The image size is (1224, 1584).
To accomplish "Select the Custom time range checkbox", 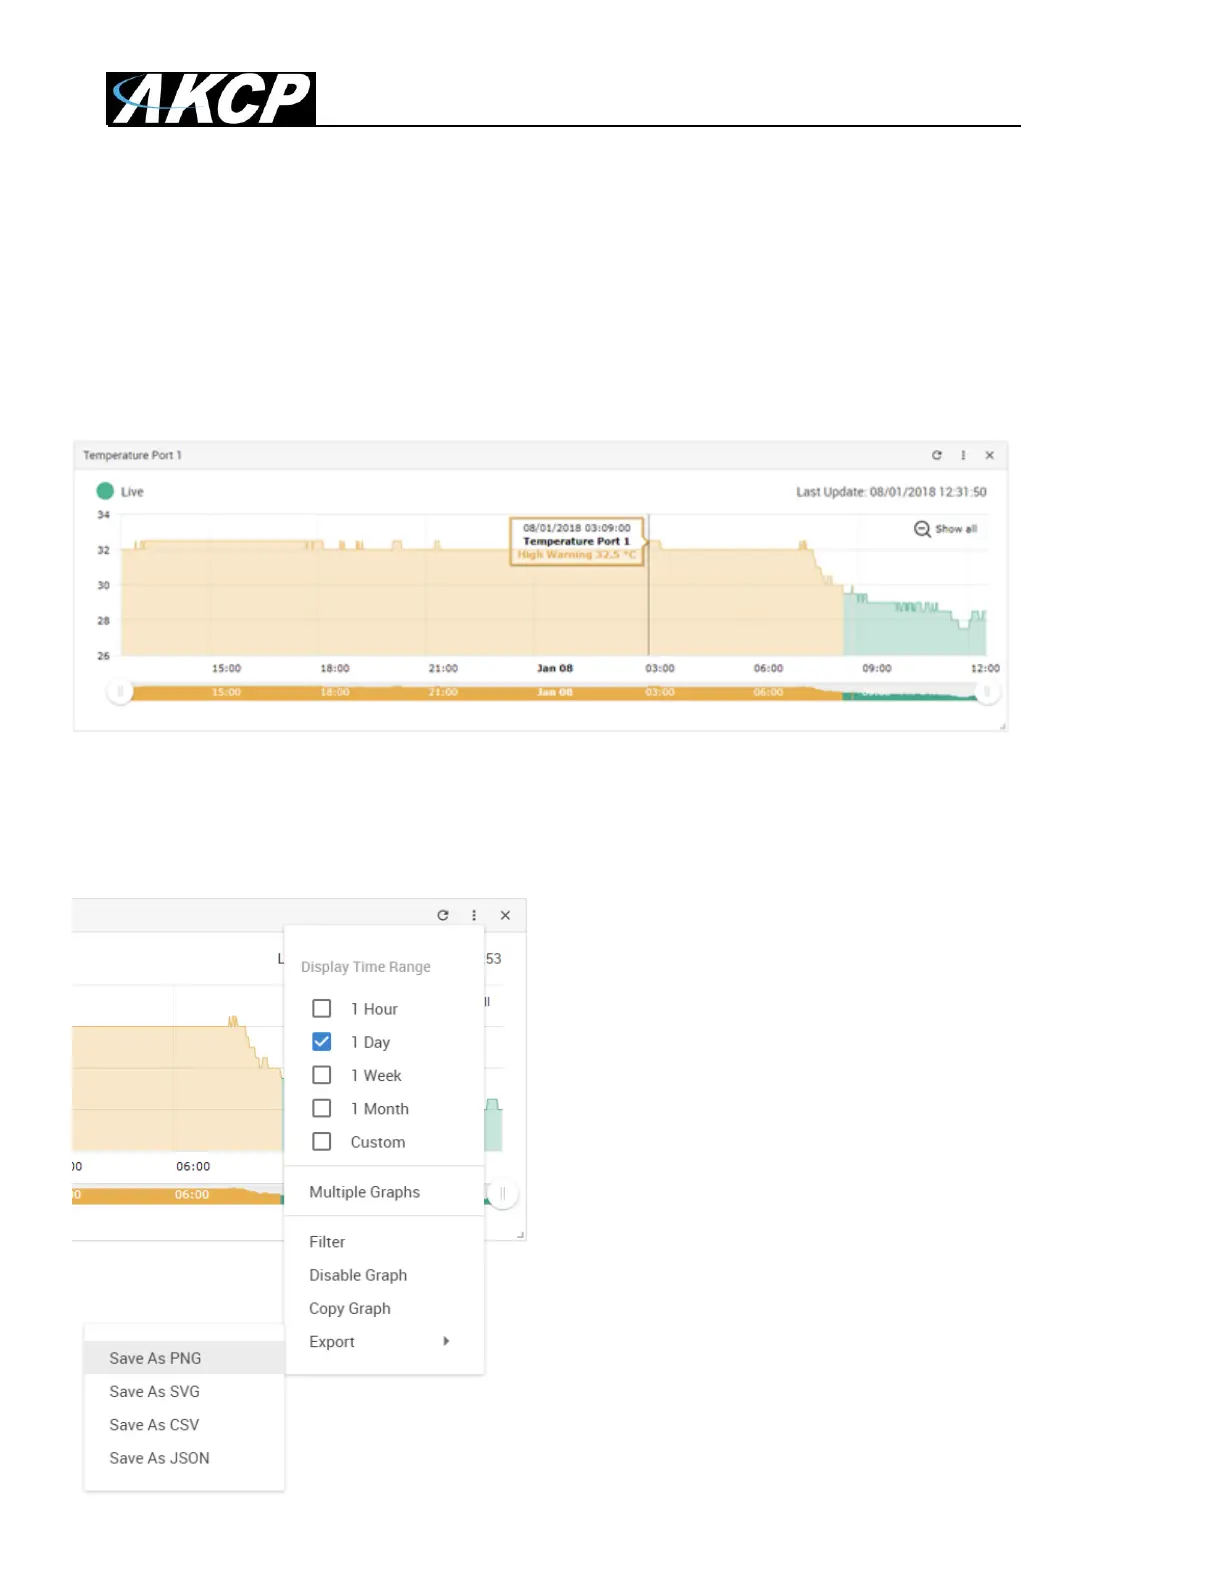I will click(x=322, y=1141).
